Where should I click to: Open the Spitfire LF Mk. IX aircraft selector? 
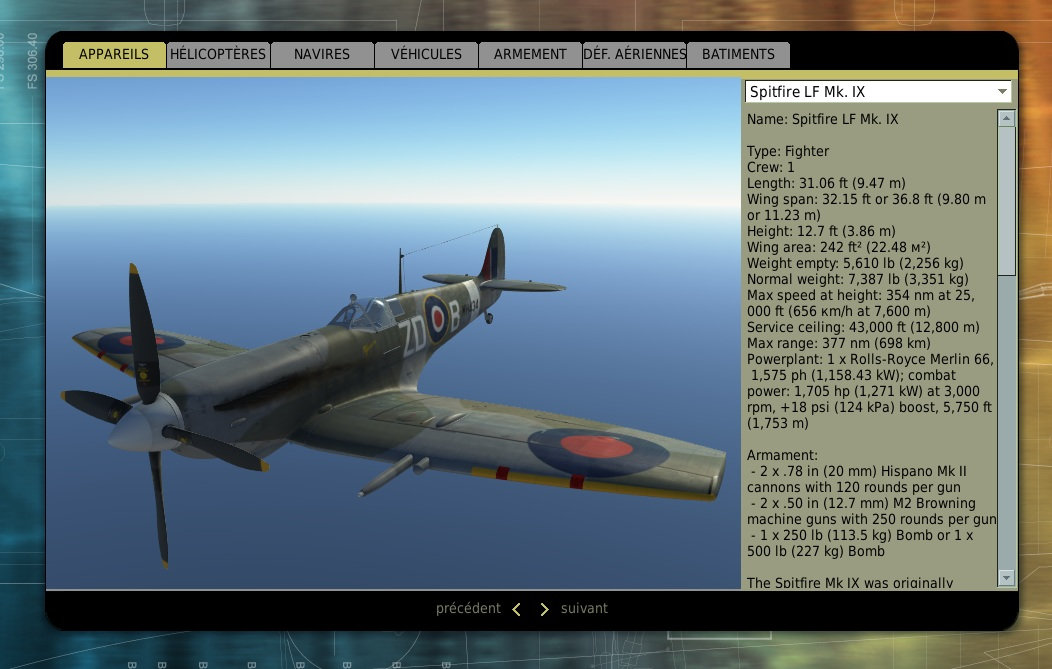(868, 92)
